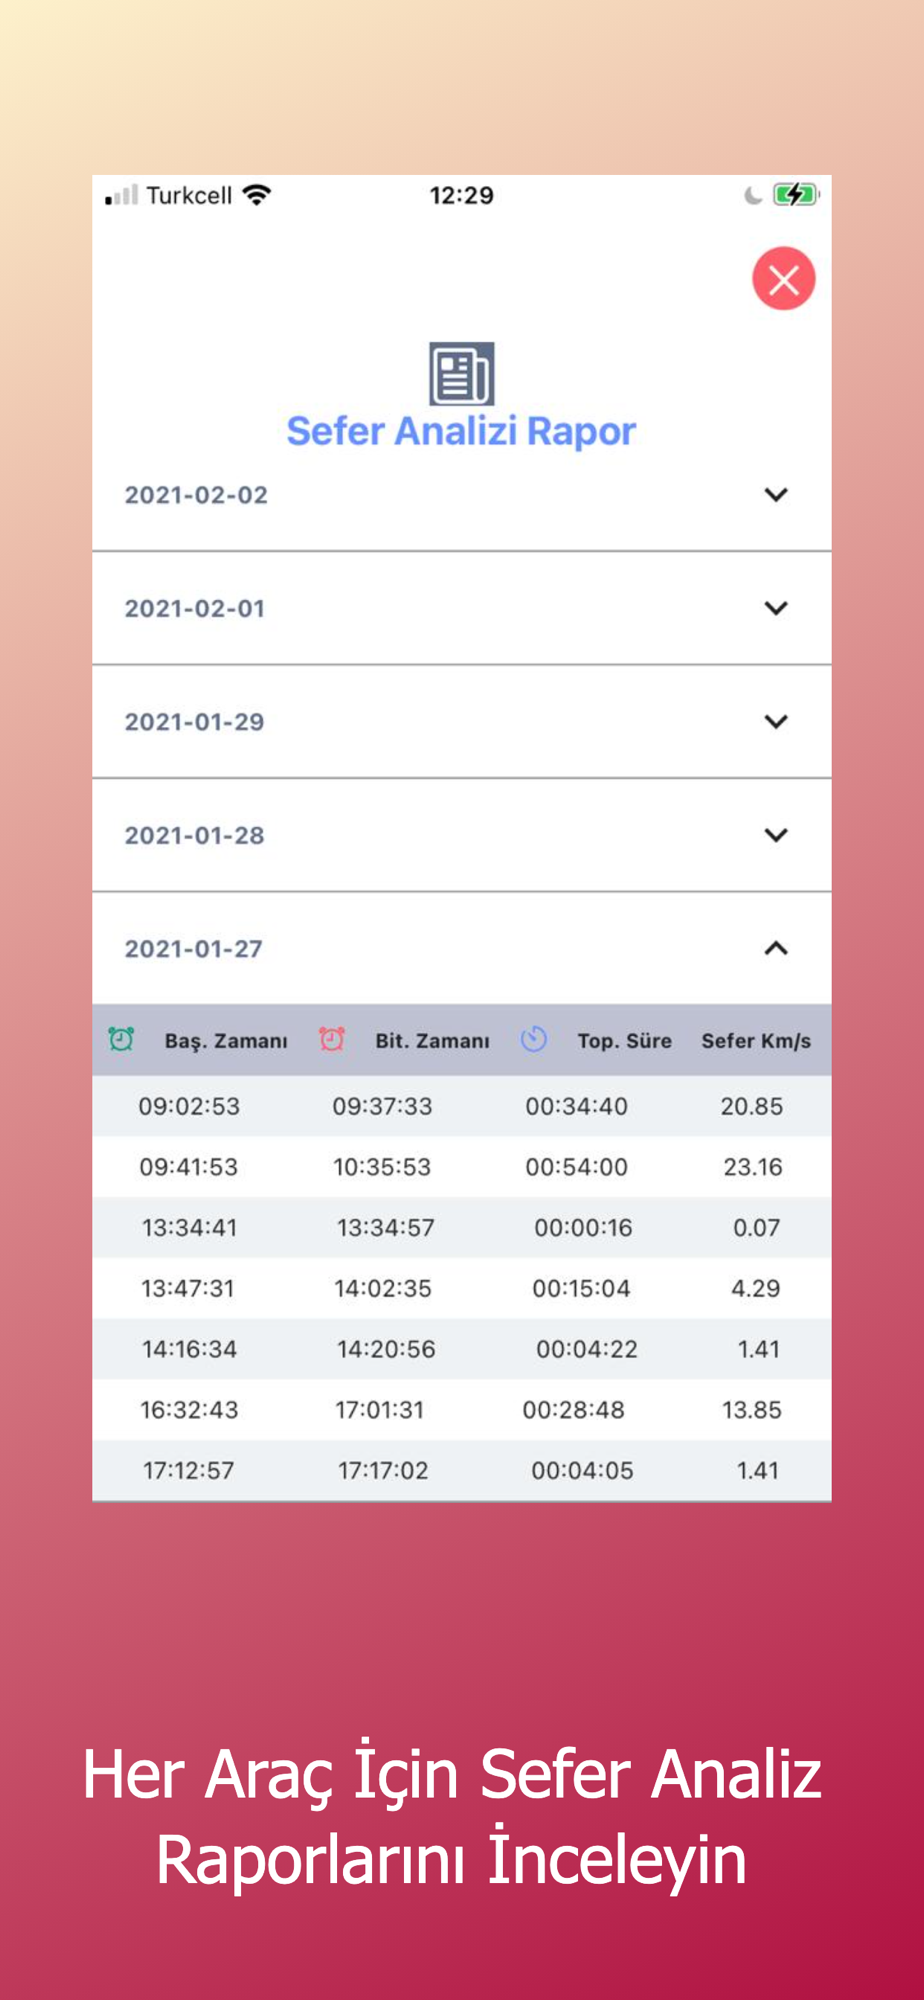Select the trip starting at 09:02:53
The height and width of the screenshot is (2000, 924).
coord(462,1106)
